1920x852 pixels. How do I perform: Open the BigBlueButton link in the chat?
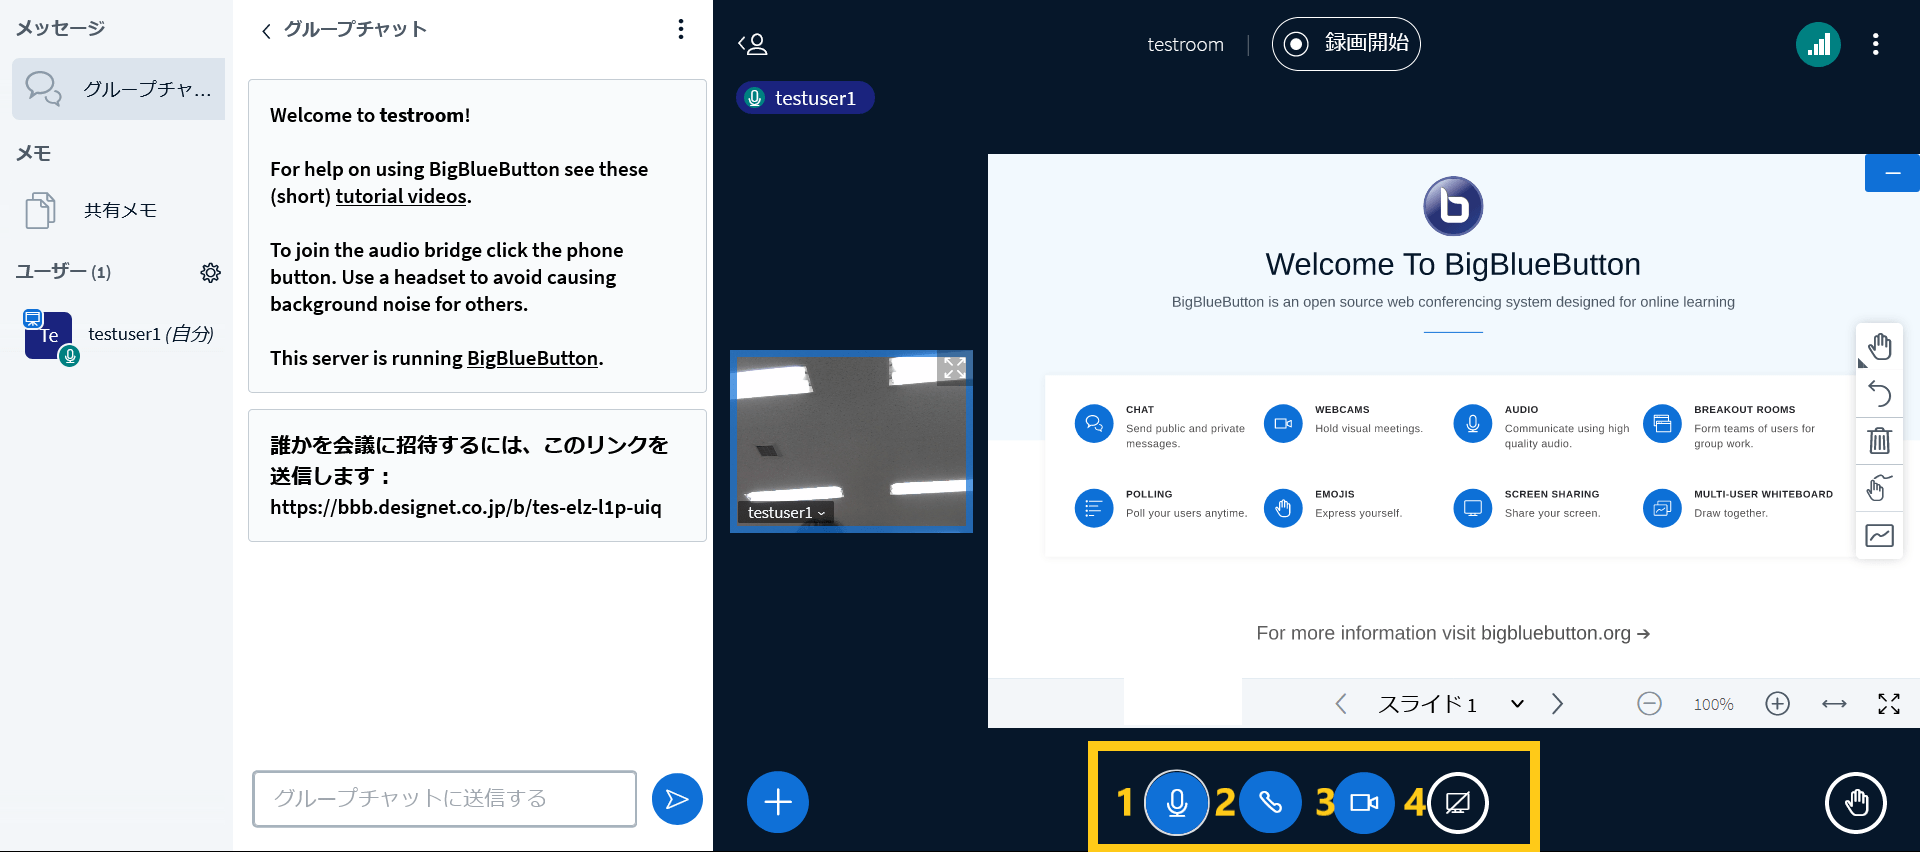[532, 359]
